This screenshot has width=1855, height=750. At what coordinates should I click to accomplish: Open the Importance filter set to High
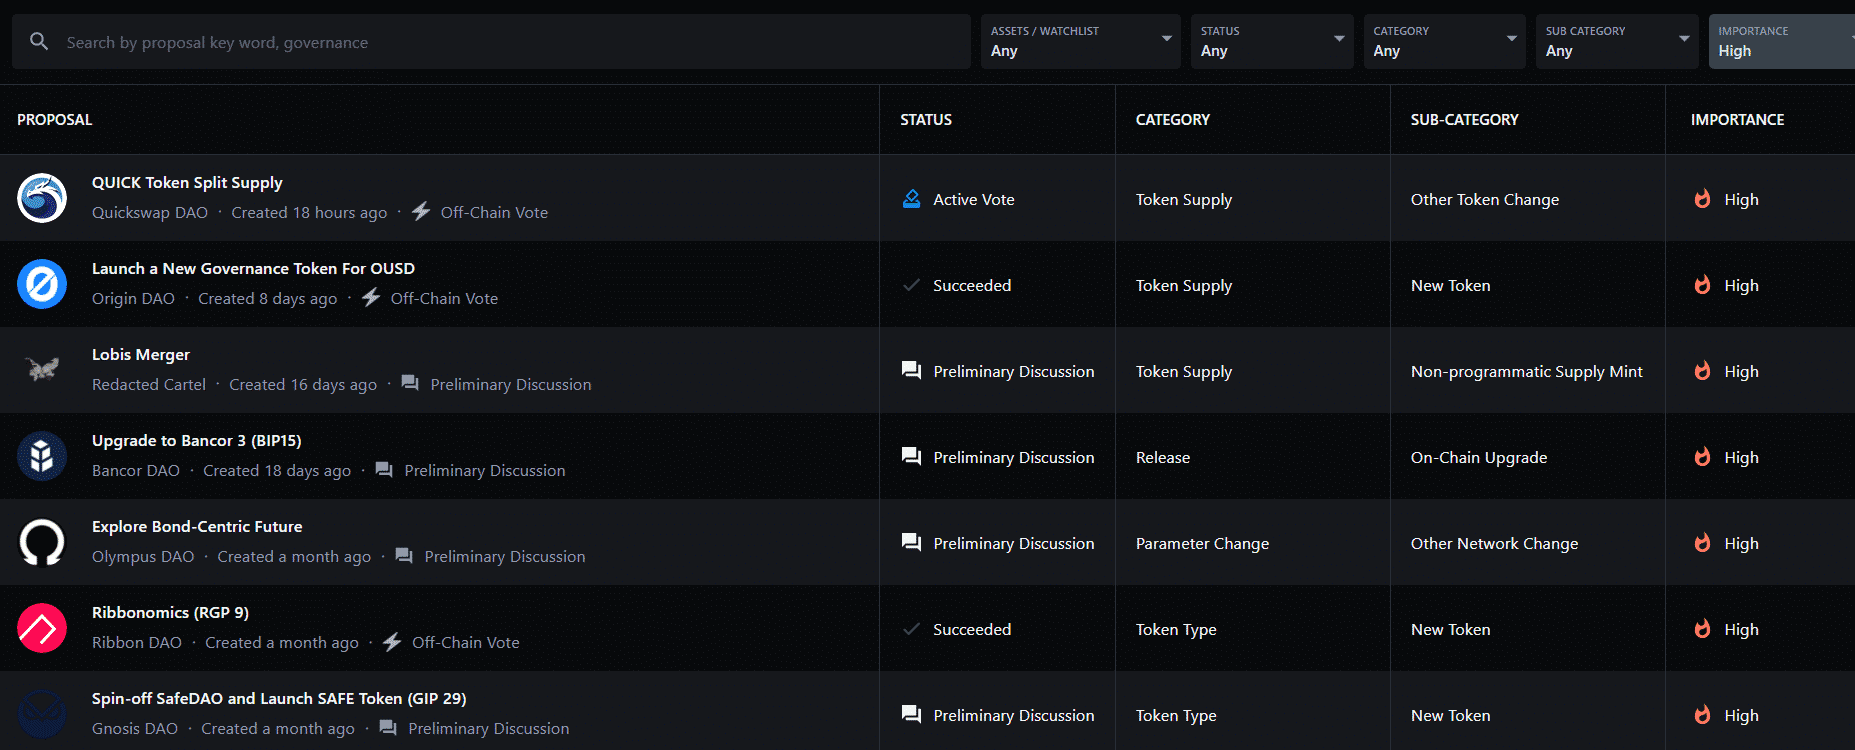click(x=1781, y=41)
